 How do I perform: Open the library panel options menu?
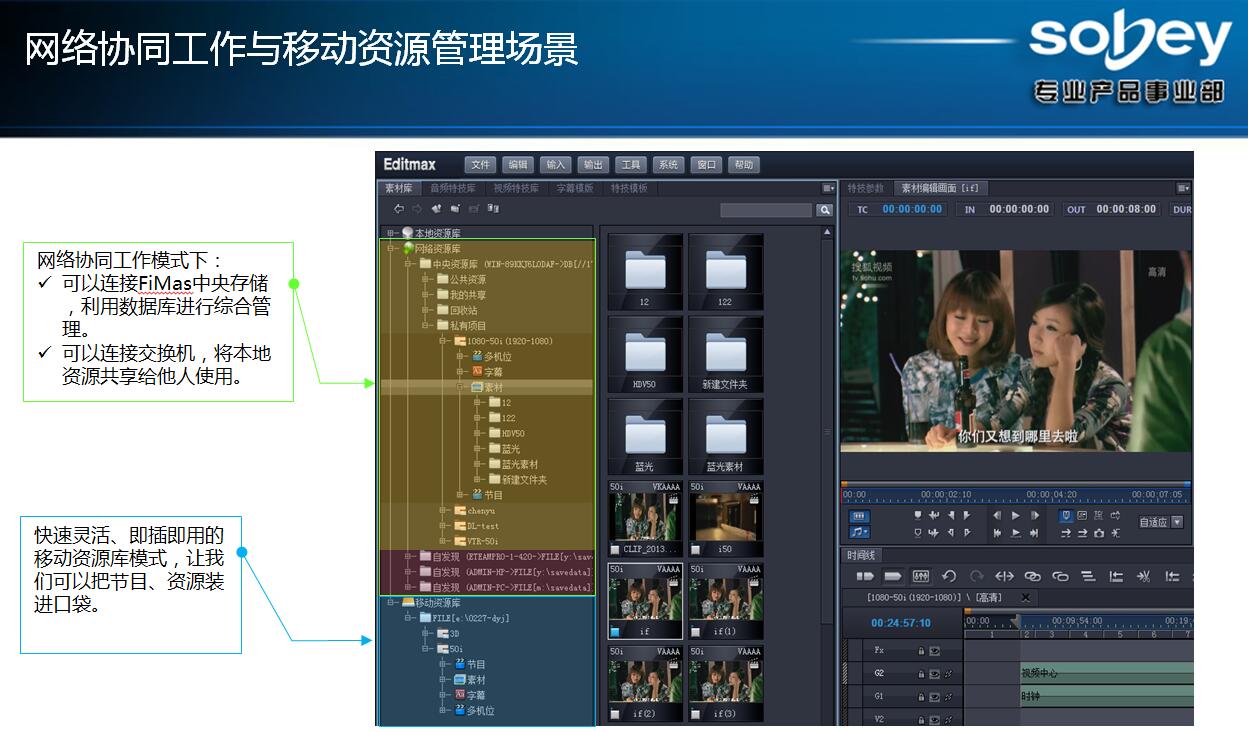click(x=828, y=188)
